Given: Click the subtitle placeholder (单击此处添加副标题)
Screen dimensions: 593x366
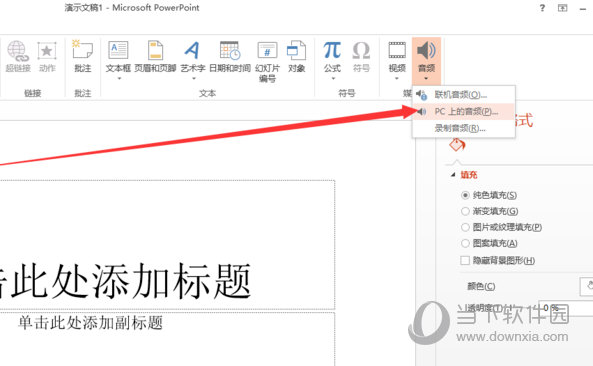Looking at the screenshot, I should click(x=90, y=323).
